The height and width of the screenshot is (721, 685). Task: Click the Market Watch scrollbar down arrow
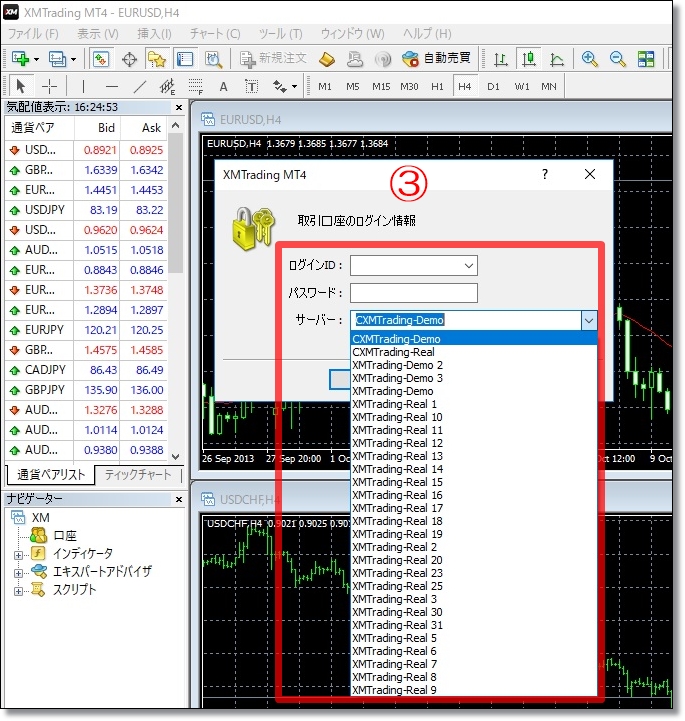175,457
